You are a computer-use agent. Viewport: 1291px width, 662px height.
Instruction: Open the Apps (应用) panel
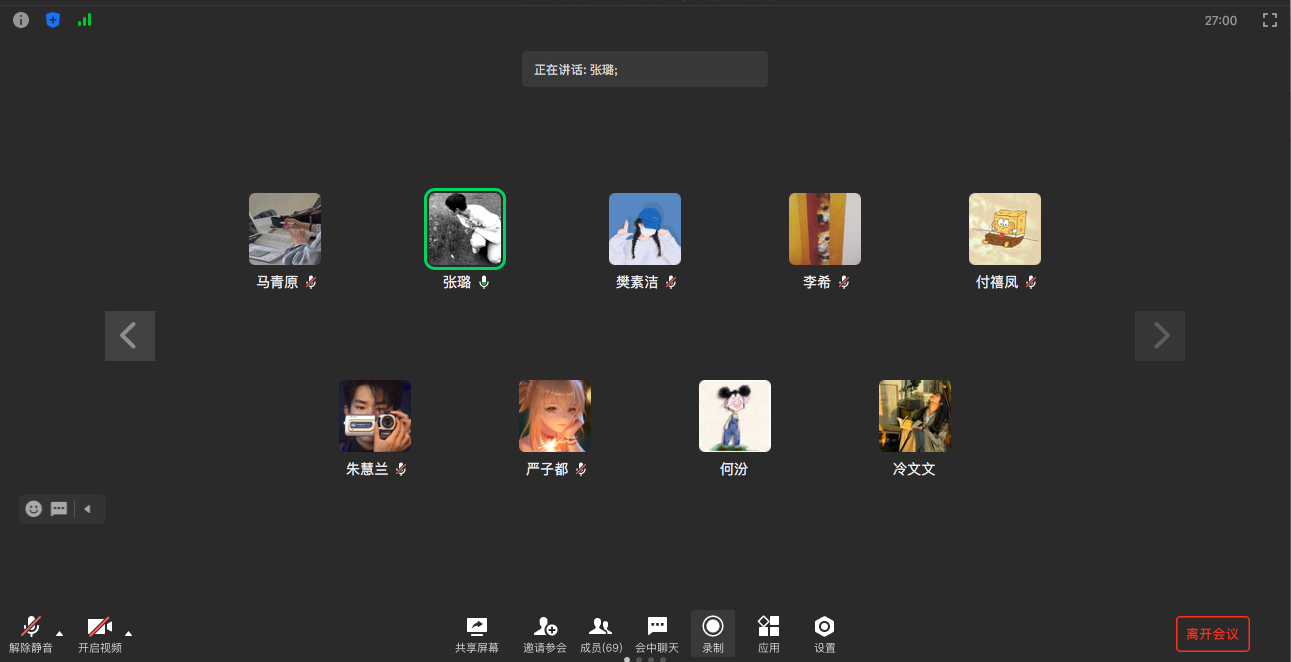[768, 634]
